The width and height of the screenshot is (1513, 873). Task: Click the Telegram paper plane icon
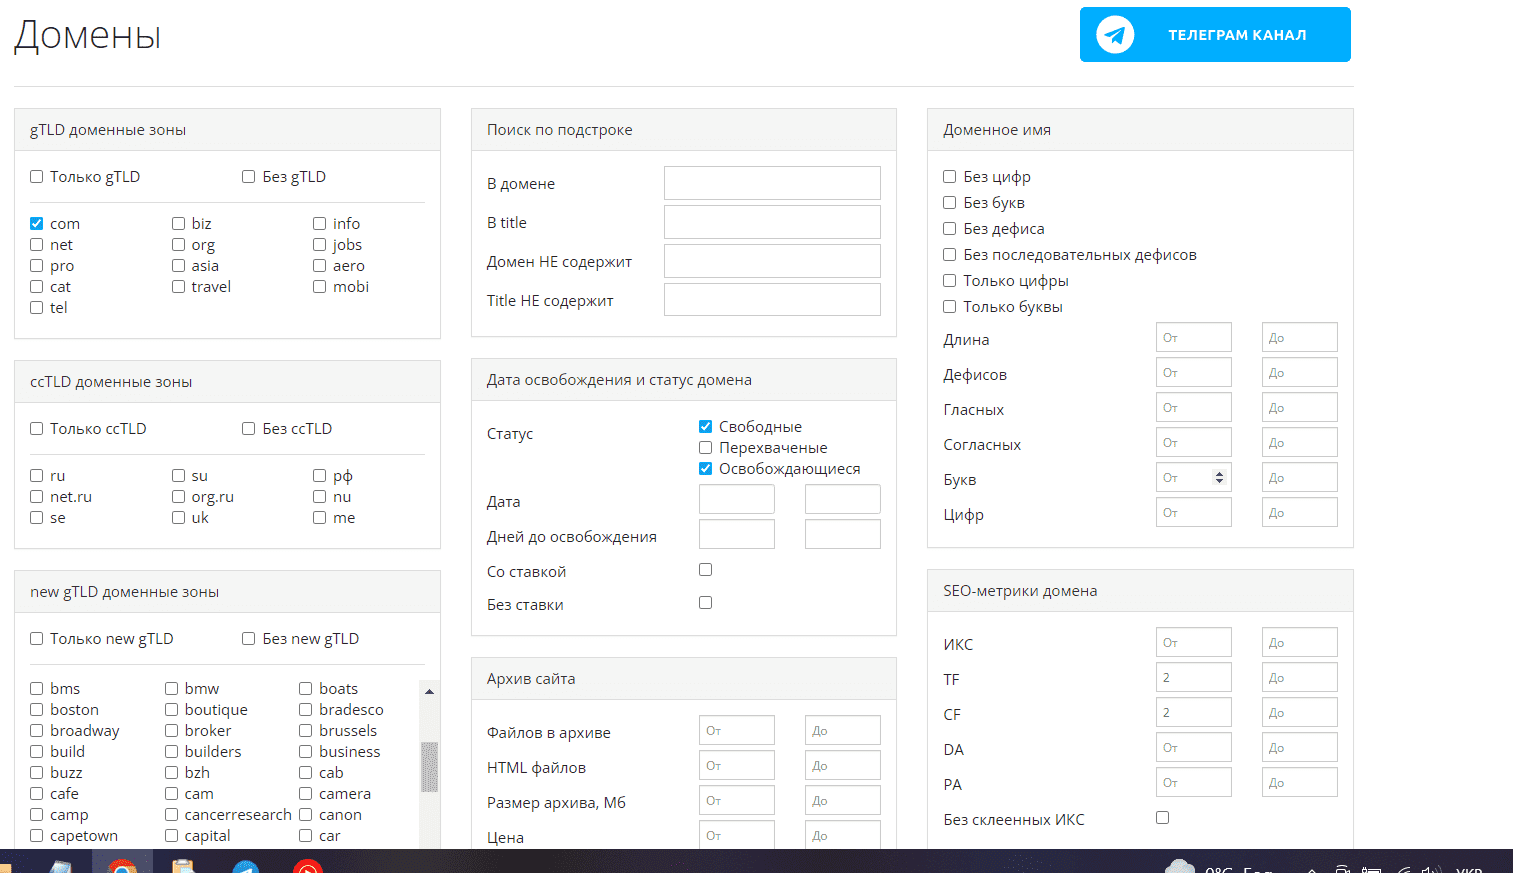[1115, 35]
